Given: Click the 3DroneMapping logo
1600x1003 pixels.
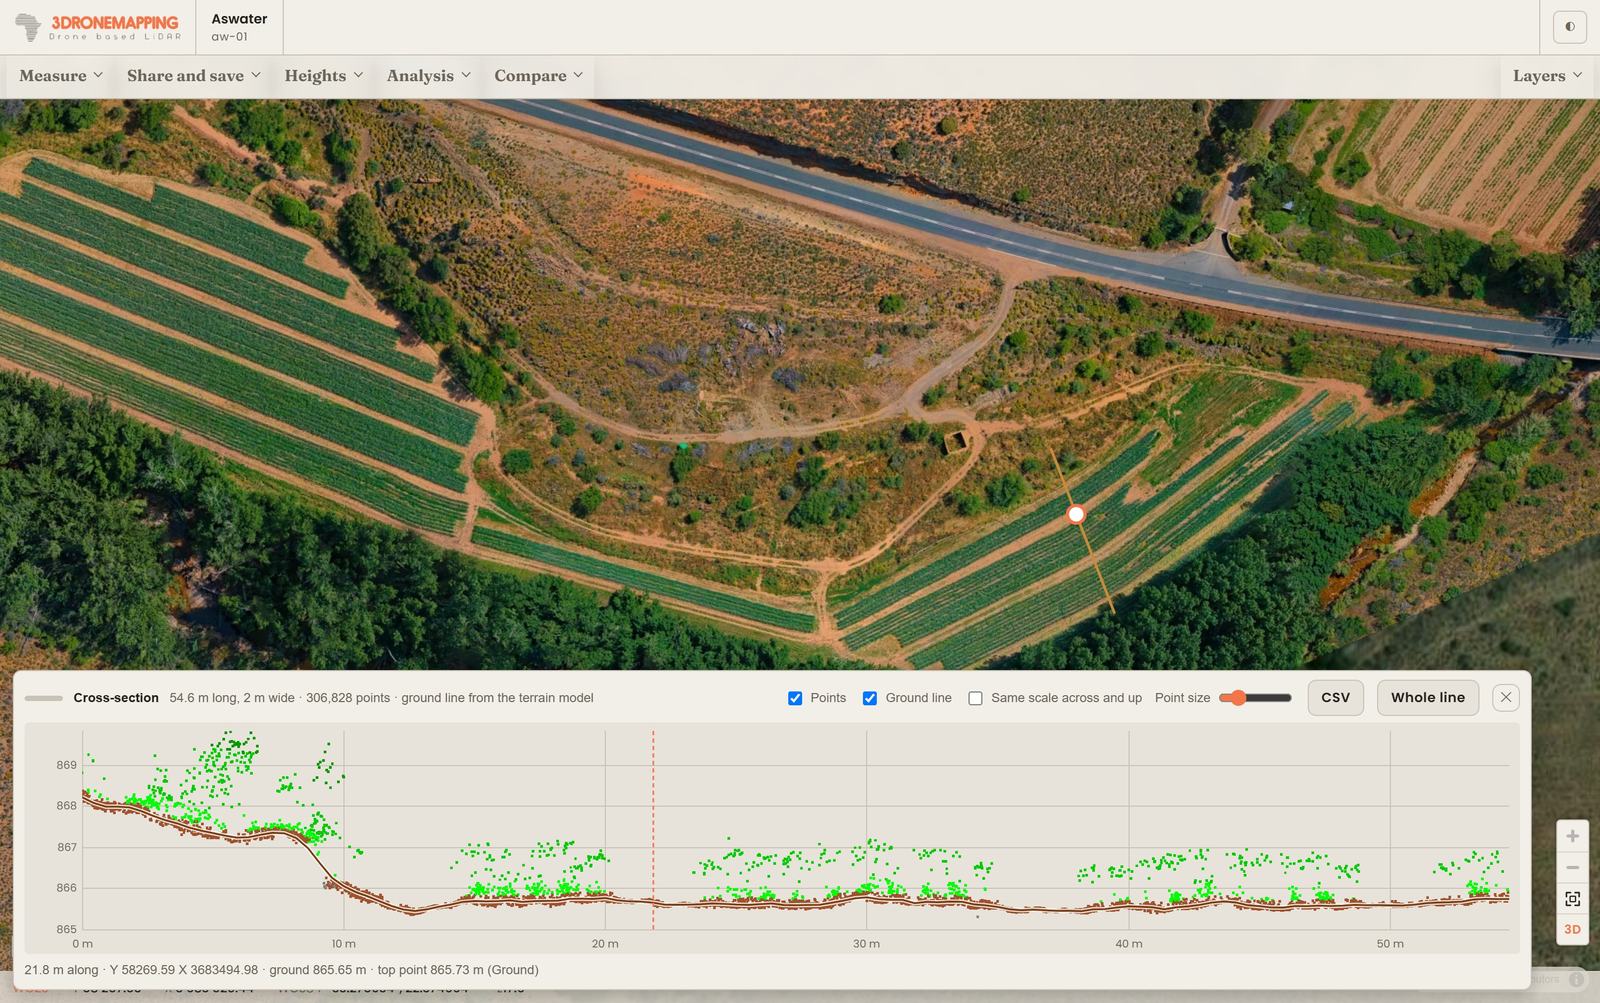Looking at the screenshot, I should click(98, 27).
